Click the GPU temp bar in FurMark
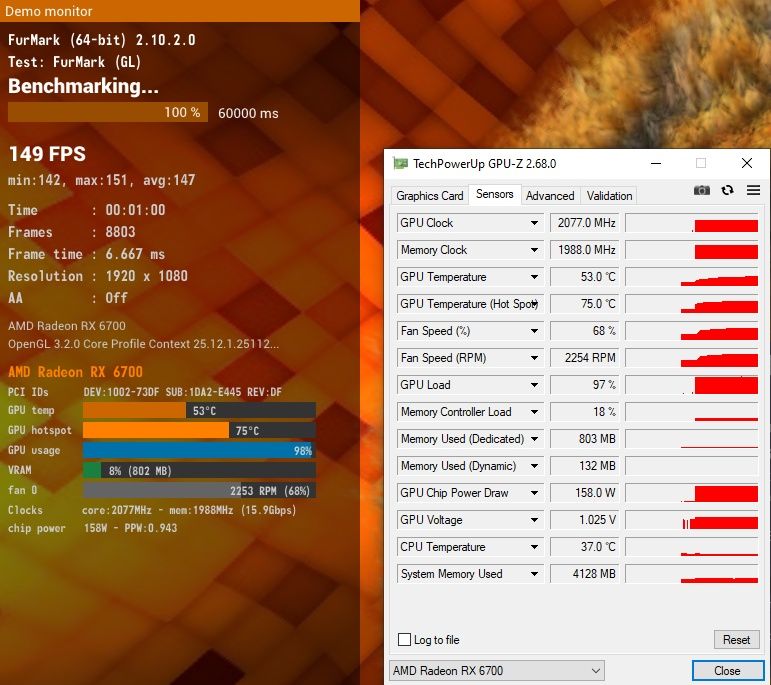This screenshot has width=771, height=685. click(x=199, y=410)
